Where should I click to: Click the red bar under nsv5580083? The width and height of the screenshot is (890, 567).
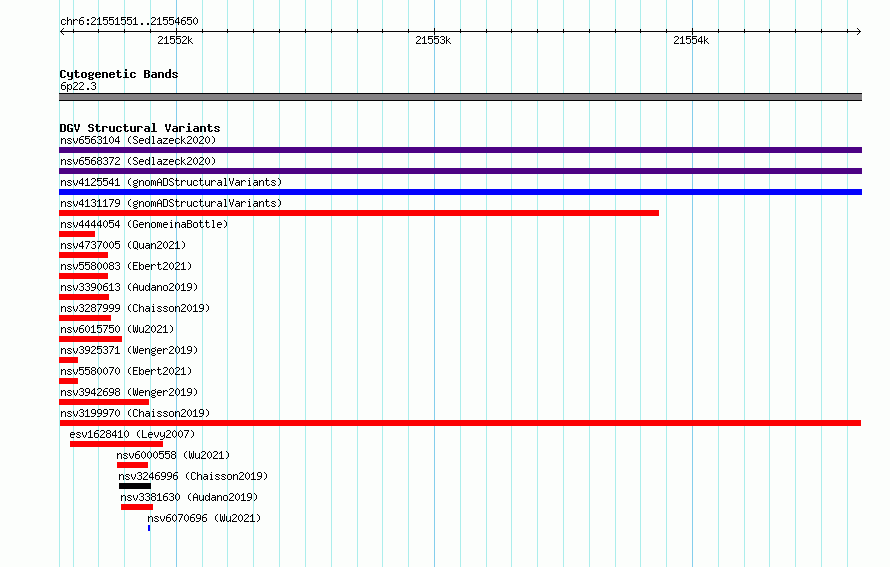(83, 276)
